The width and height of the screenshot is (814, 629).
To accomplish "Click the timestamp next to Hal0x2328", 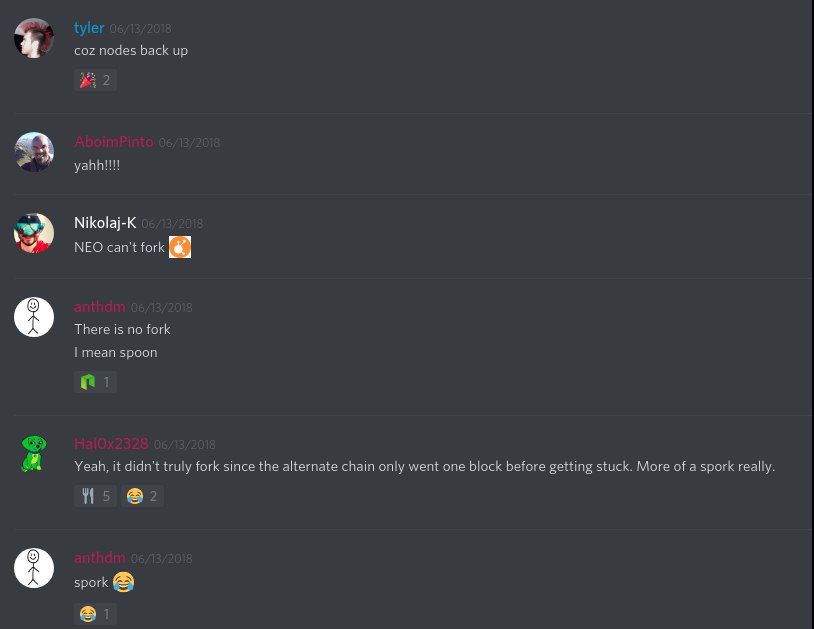I will [x=184, y=445].
